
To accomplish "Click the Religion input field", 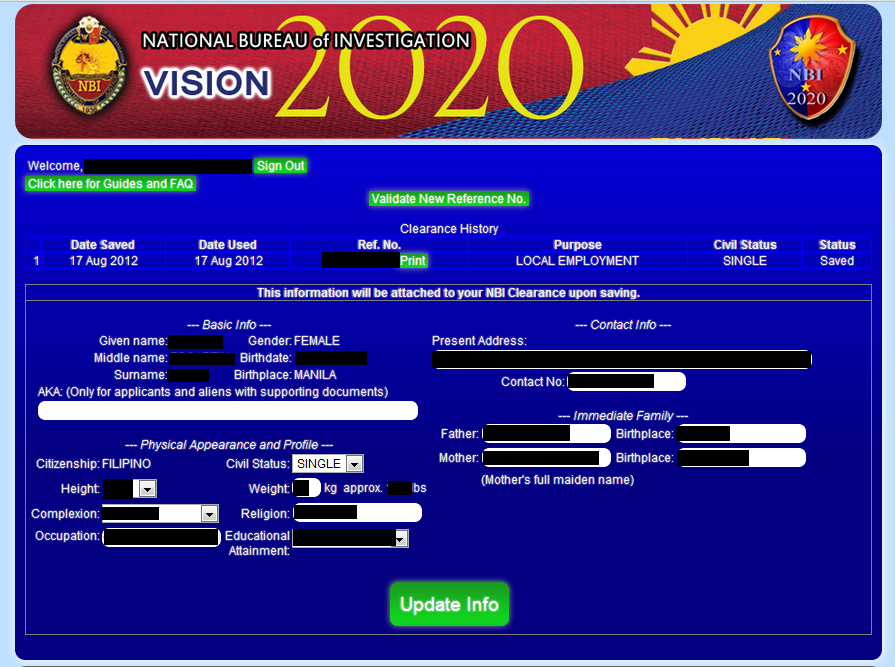I will point(358,512).
